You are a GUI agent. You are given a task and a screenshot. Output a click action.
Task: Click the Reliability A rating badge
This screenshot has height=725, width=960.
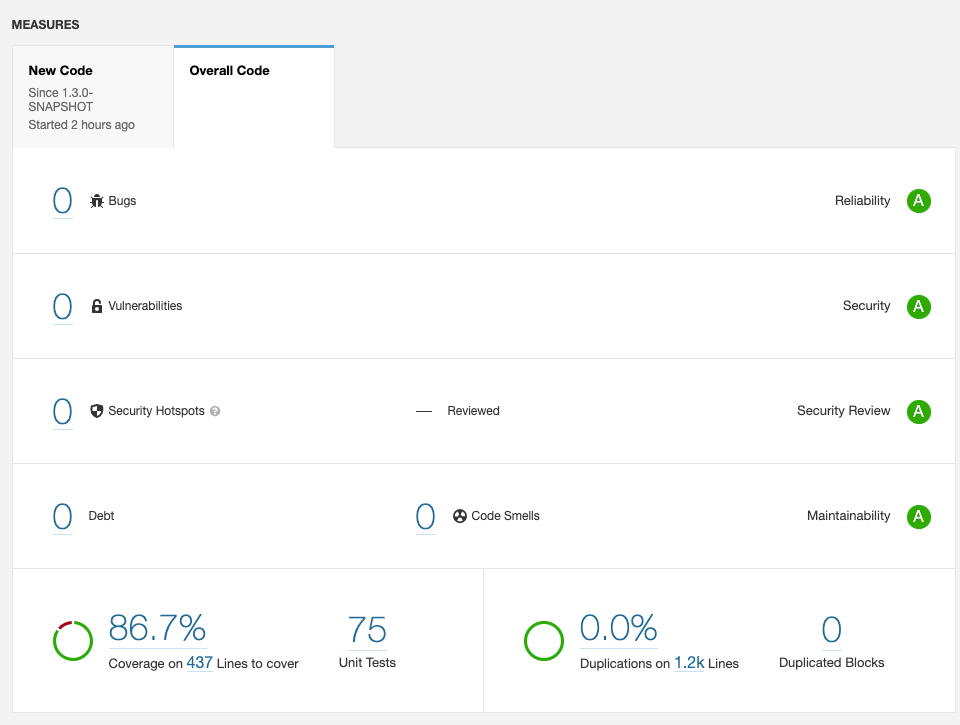(918, 201)
